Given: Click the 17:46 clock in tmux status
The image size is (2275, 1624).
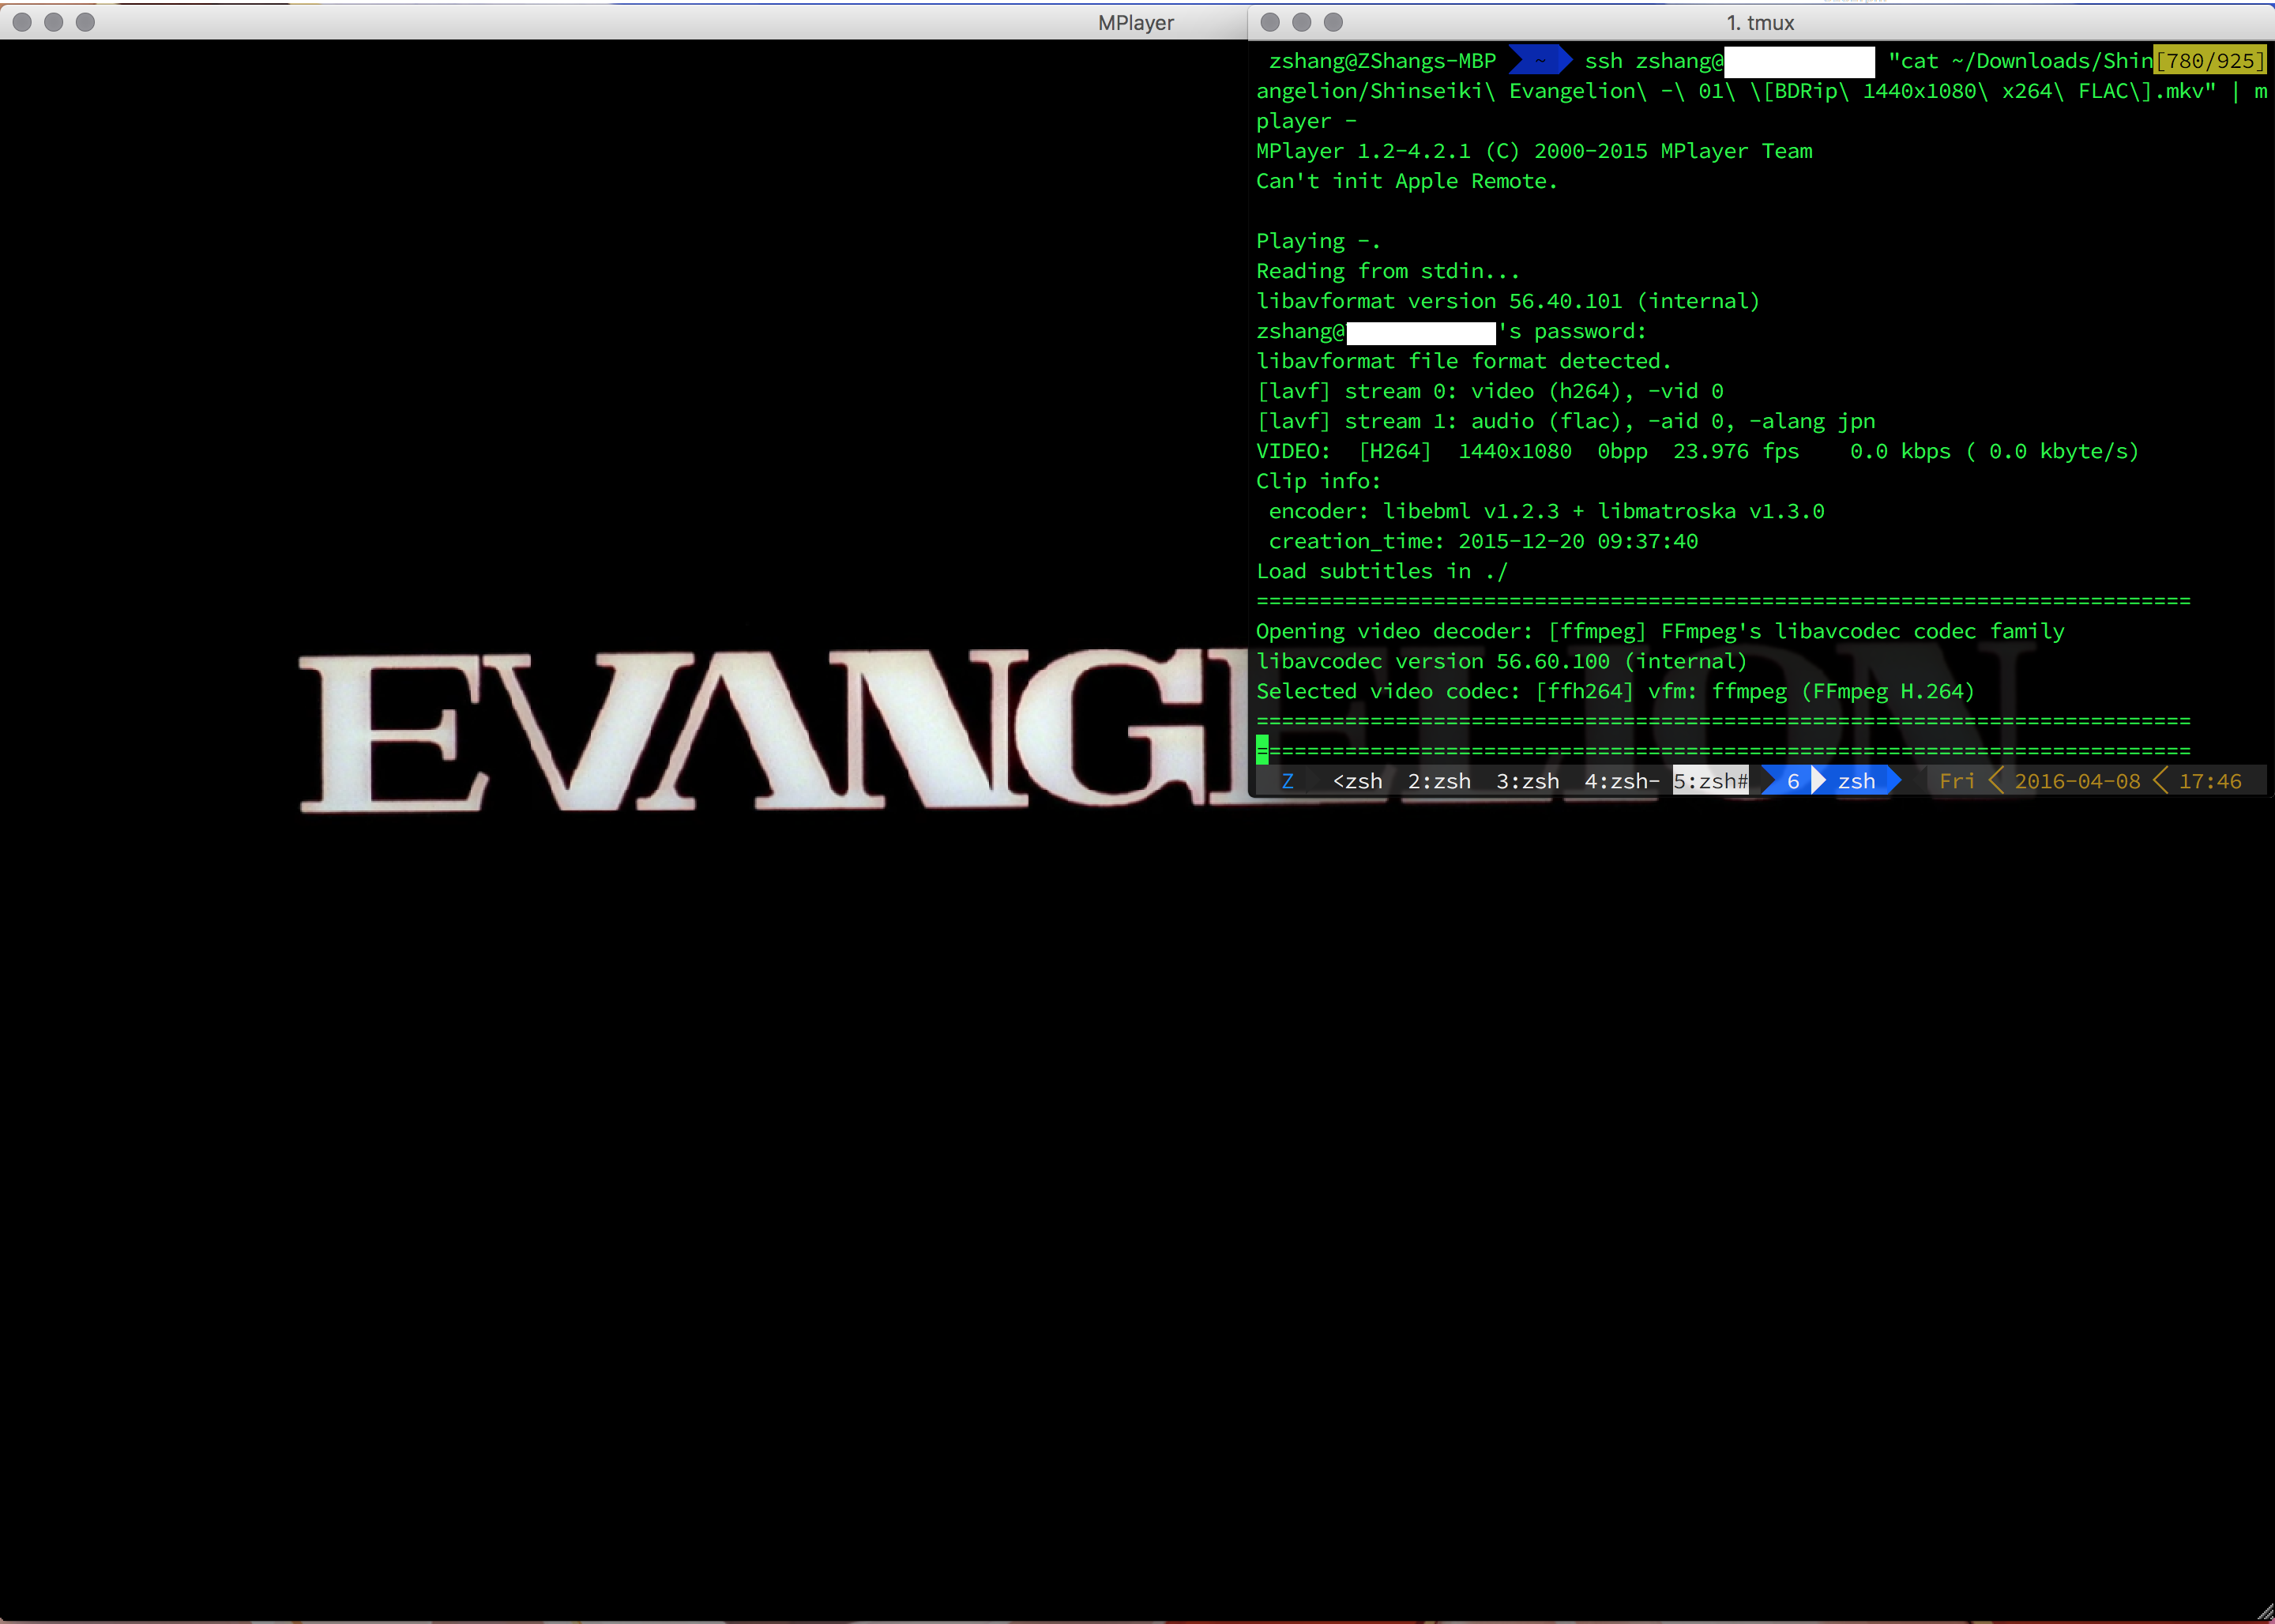Looking at the screenshot, I should point(2209,781).
